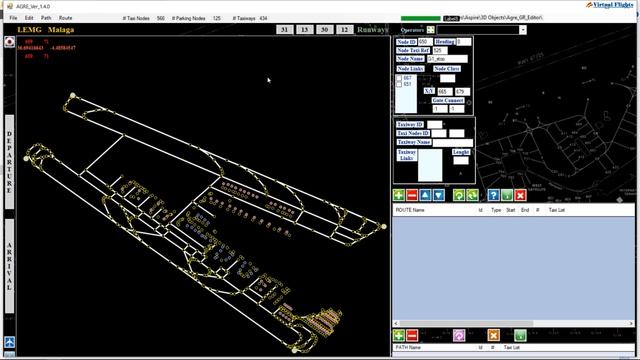Click the green double-arrow refresh icon

pyautogui.click(x=472, y=195)
